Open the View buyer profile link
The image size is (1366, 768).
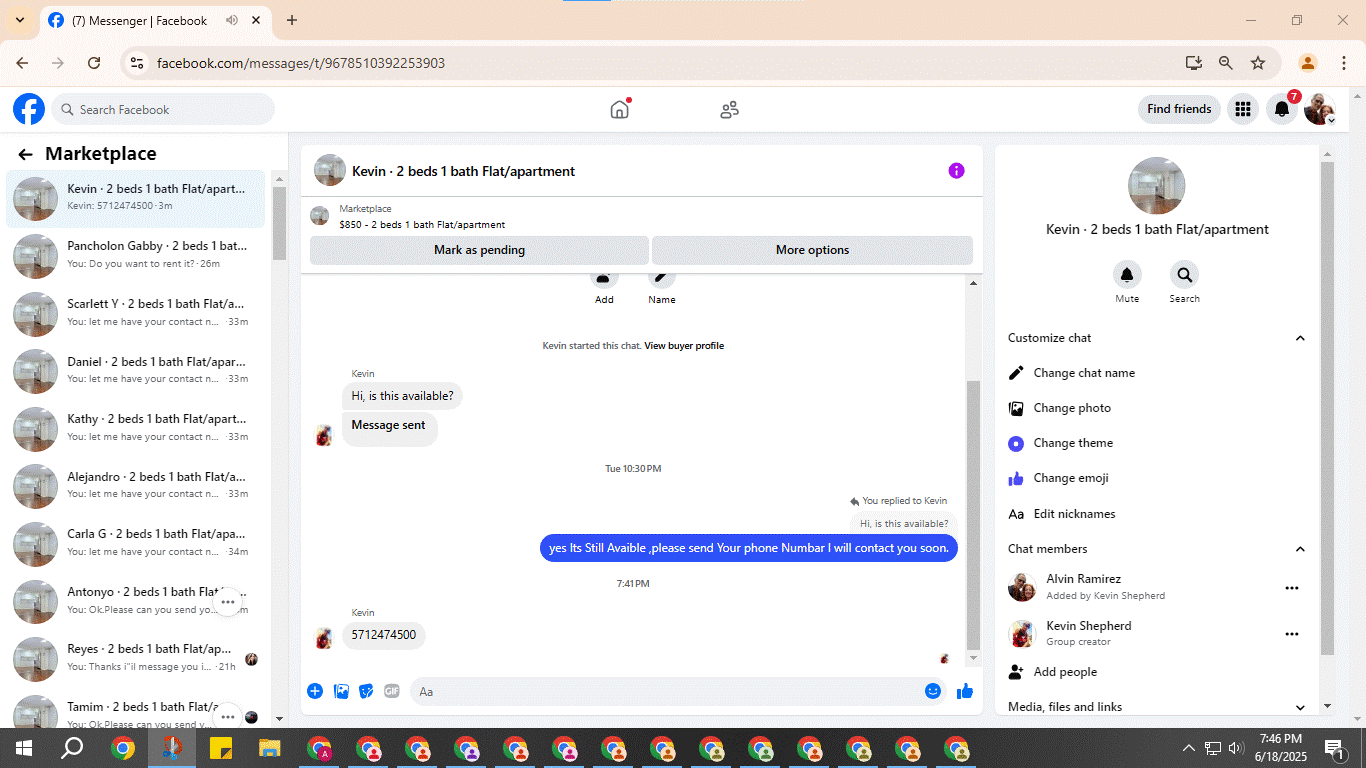[684, 346]
